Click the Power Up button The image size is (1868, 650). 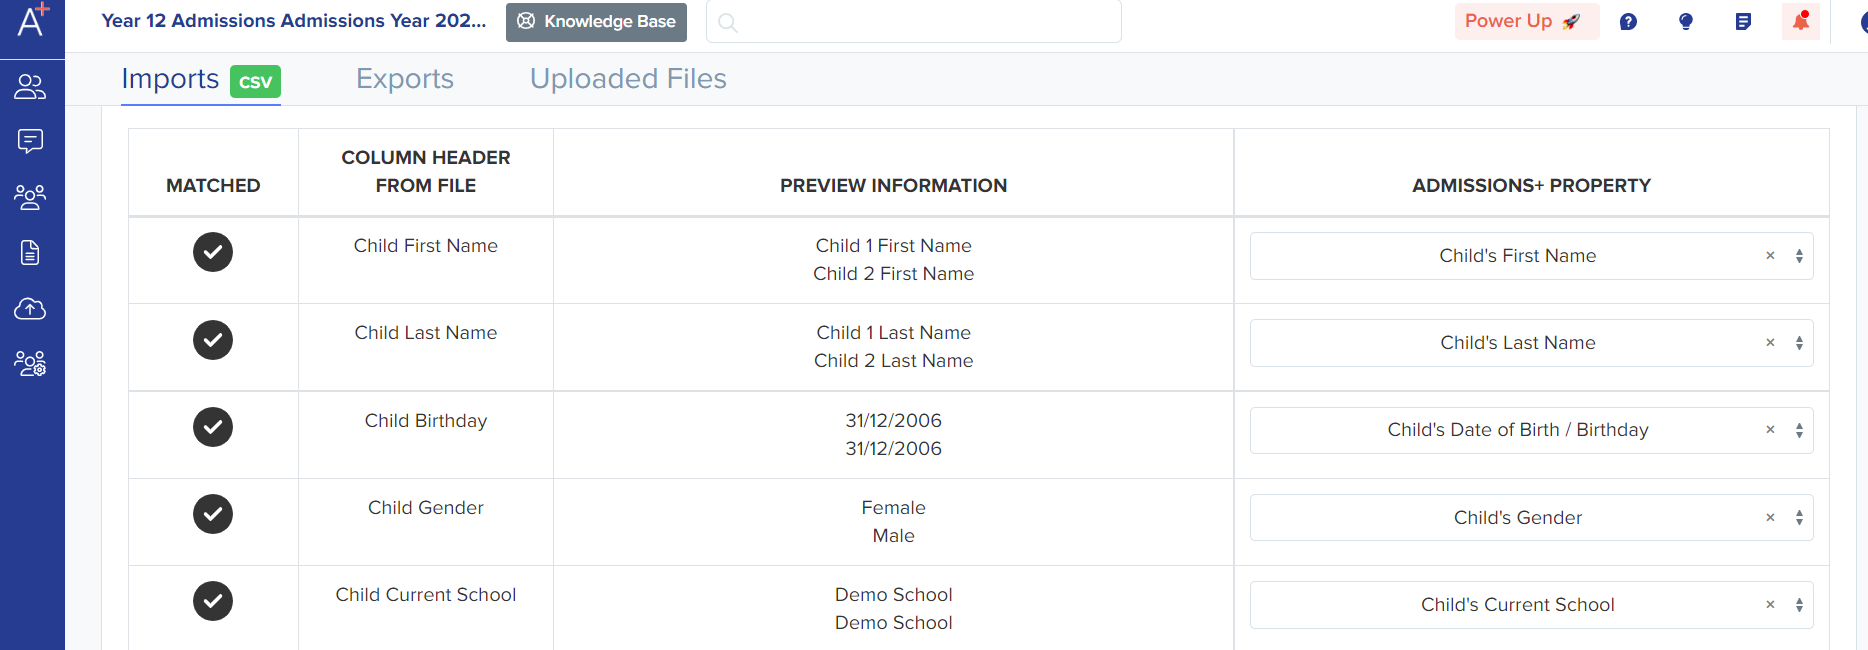point(1526,21)
